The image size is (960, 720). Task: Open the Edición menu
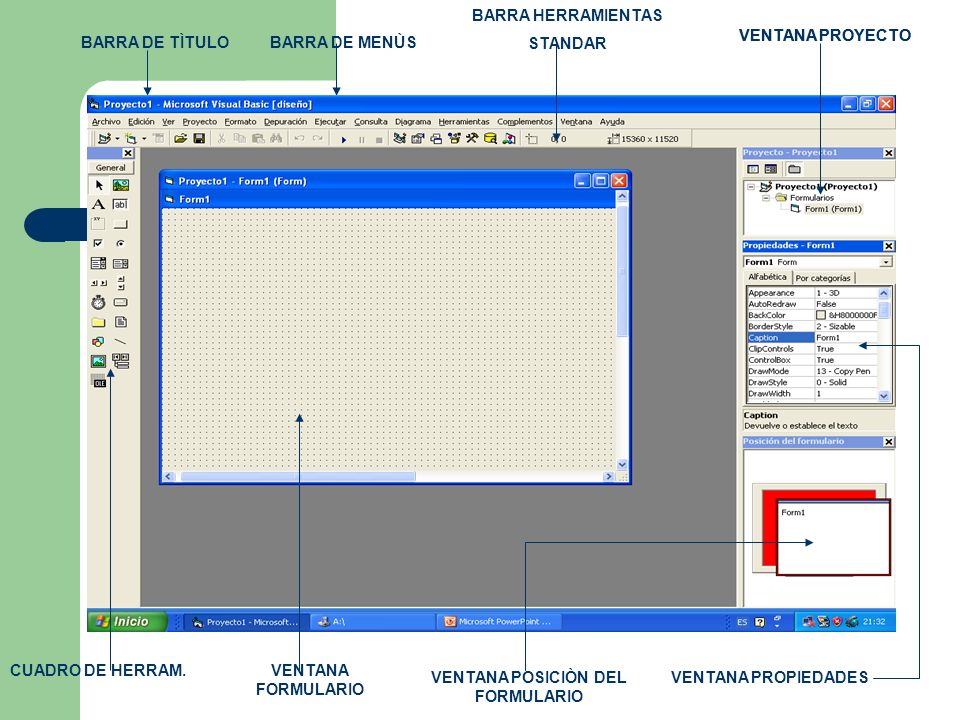point(141,122)
